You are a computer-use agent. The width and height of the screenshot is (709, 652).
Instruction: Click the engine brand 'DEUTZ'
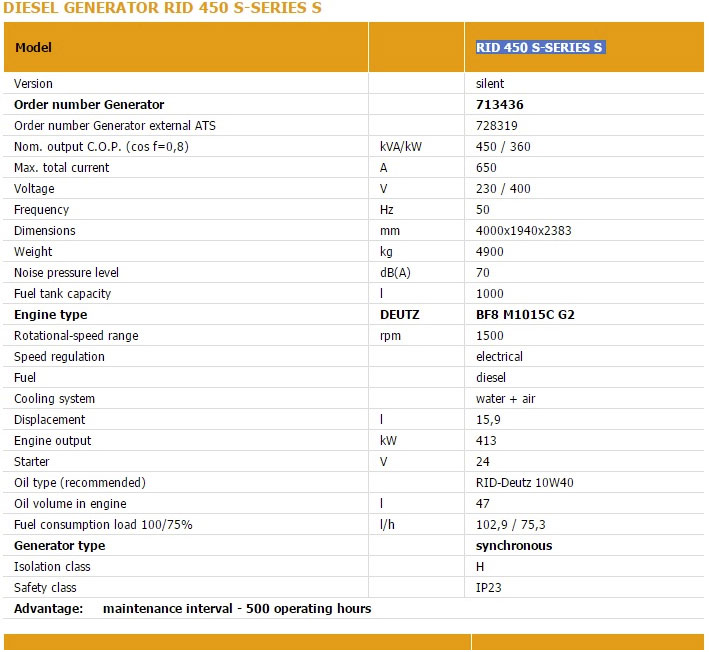coord(400,315)
